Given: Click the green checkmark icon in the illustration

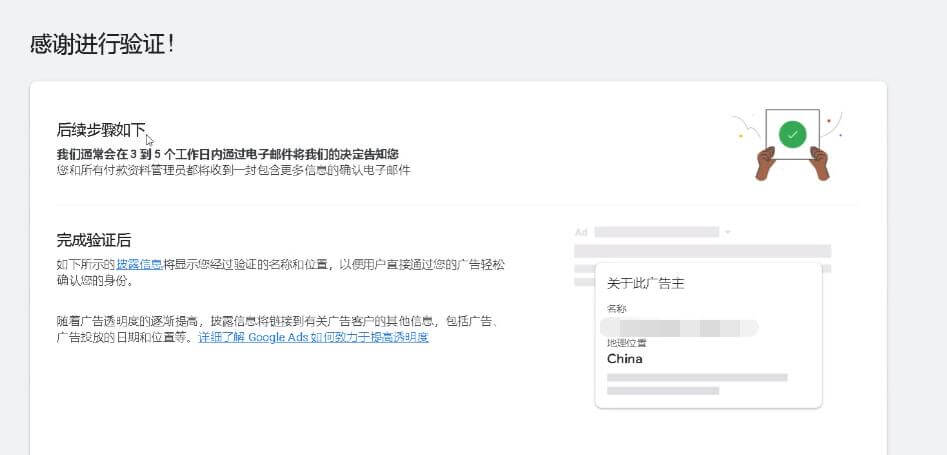Looking at the screenshot, I should pos(792,134).
